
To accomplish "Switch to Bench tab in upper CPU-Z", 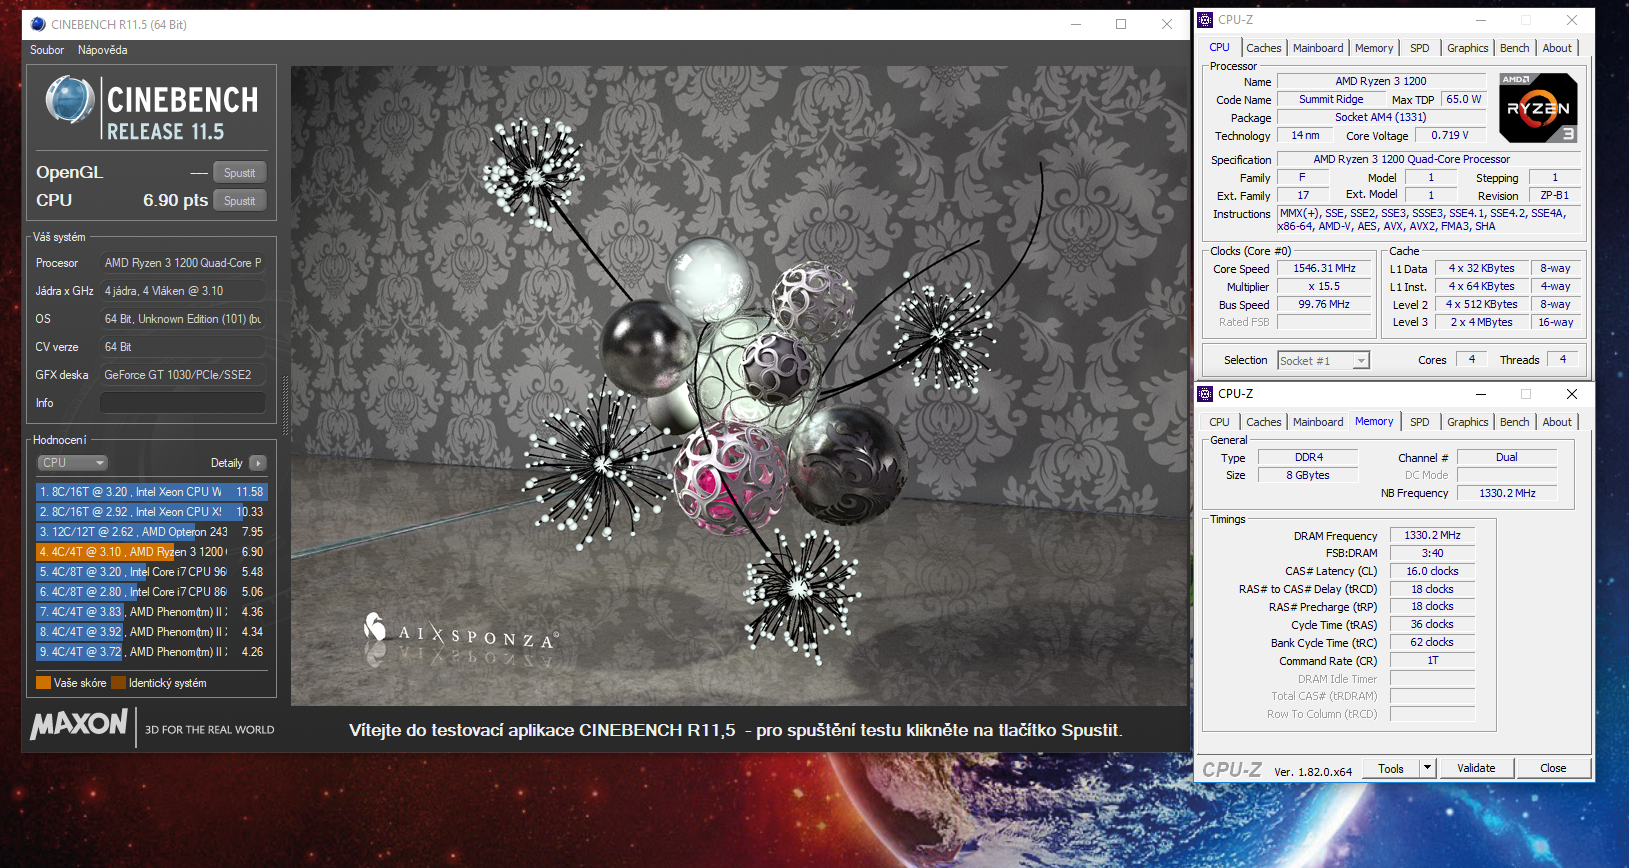I will point(1514,48).
